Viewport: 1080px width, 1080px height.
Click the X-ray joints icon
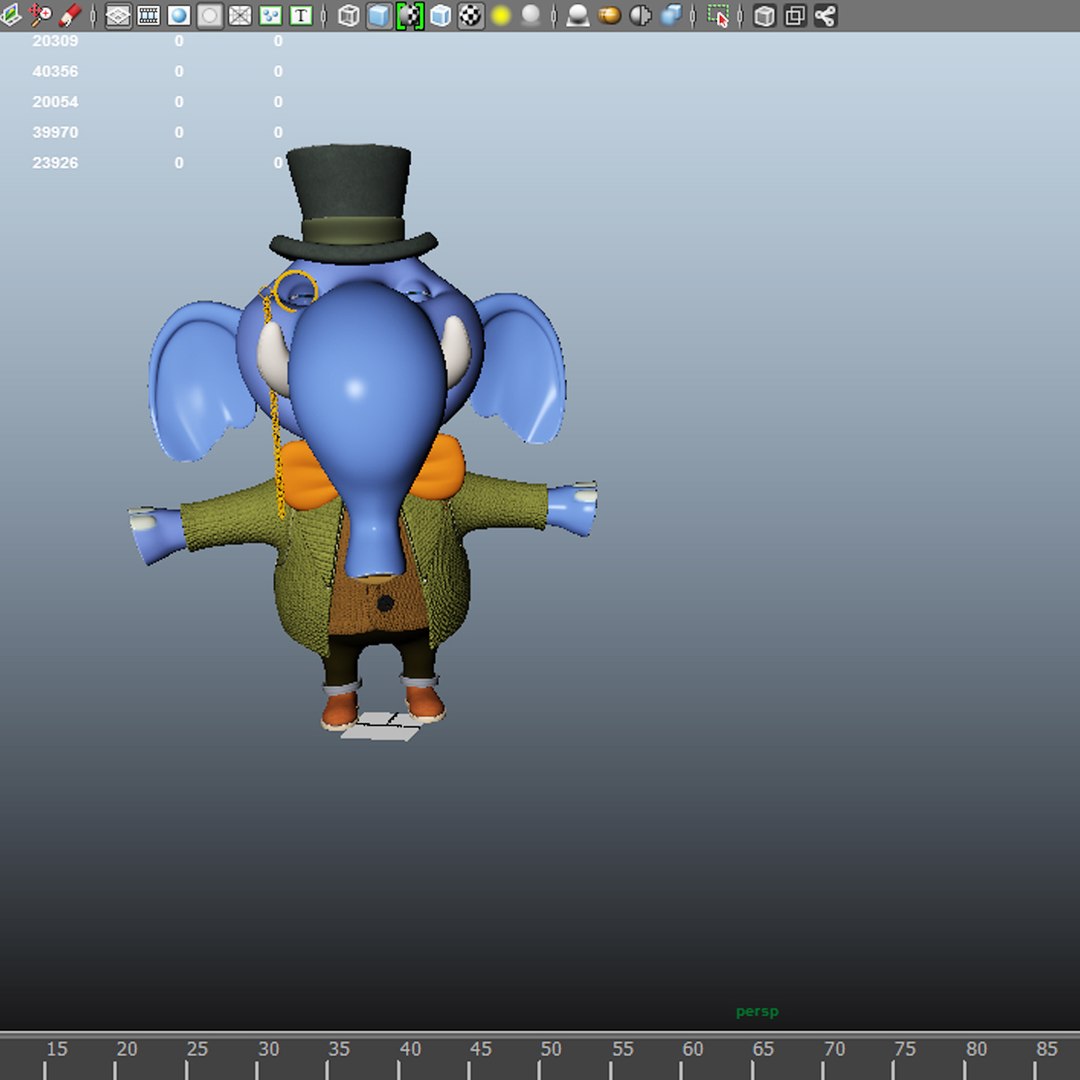[x=825, y=15]
